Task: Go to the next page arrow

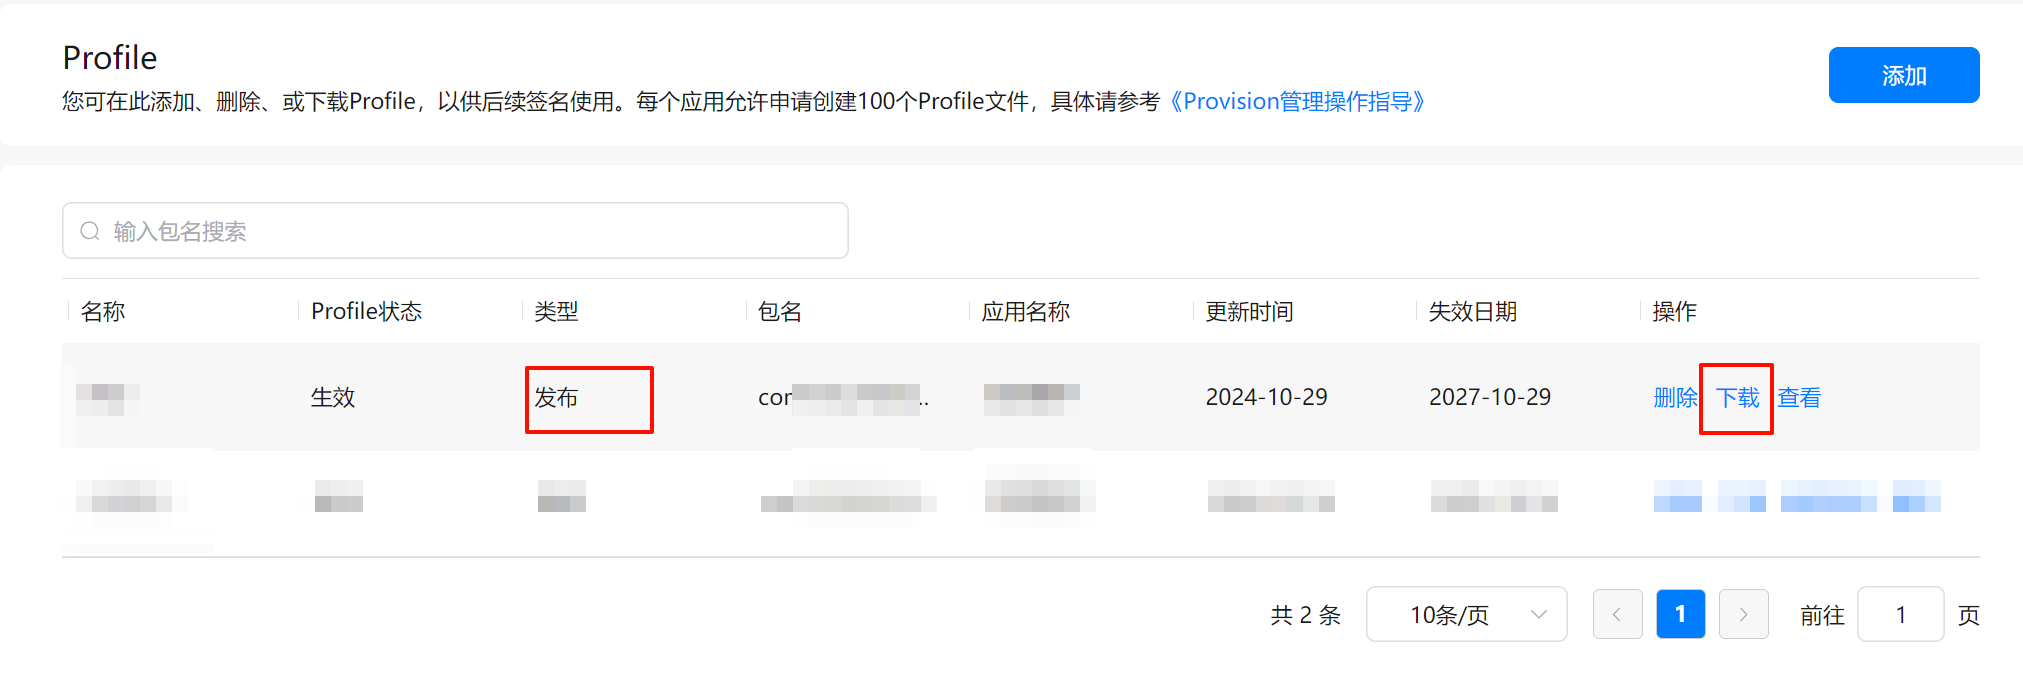Action: tap(1743, 614)
